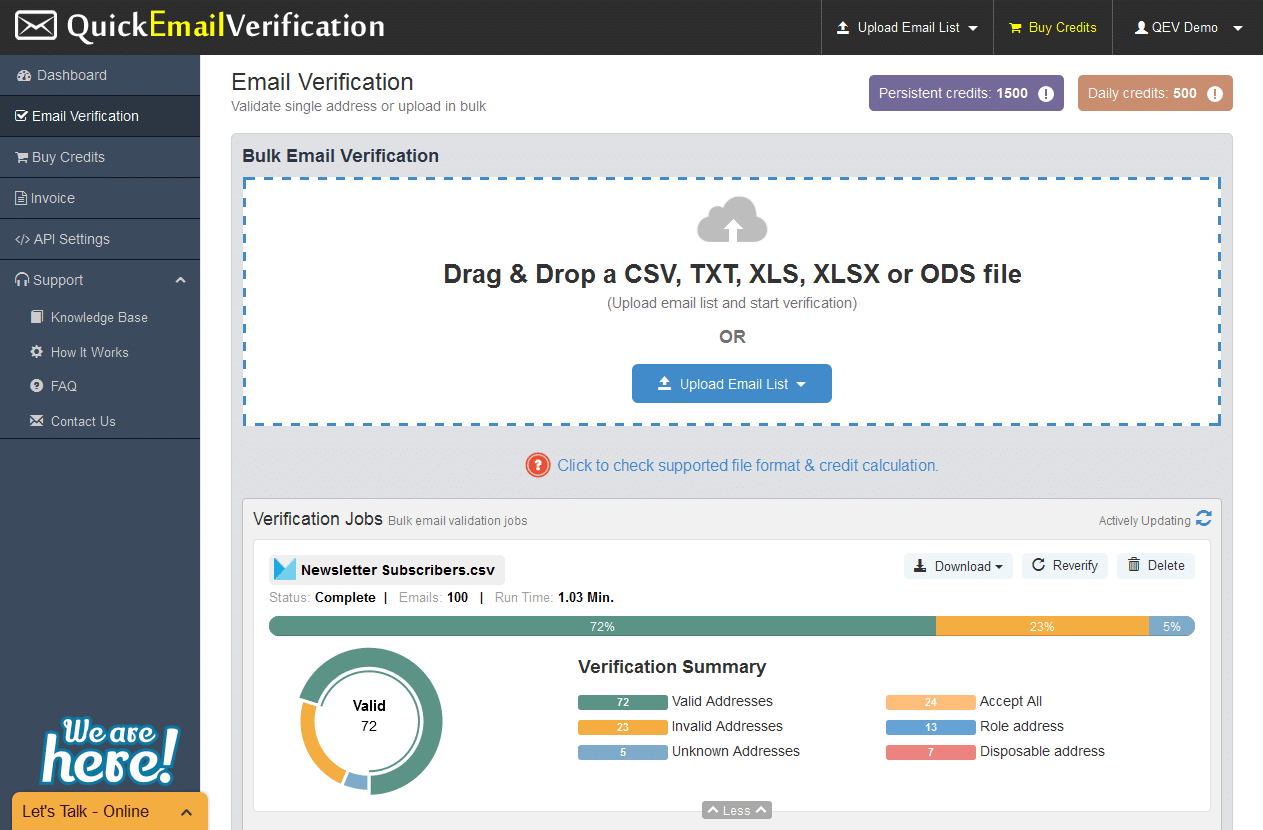Expand the Let's Talk - Online chat
The image size is (1263, 830).
109,811
